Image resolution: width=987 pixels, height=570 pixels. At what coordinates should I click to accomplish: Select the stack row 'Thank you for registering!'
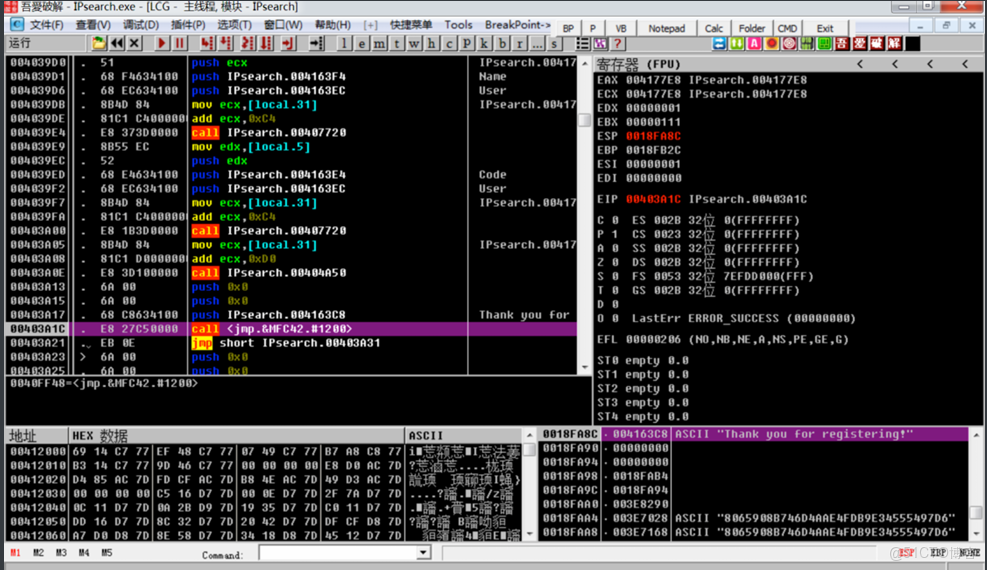[755, 434]
